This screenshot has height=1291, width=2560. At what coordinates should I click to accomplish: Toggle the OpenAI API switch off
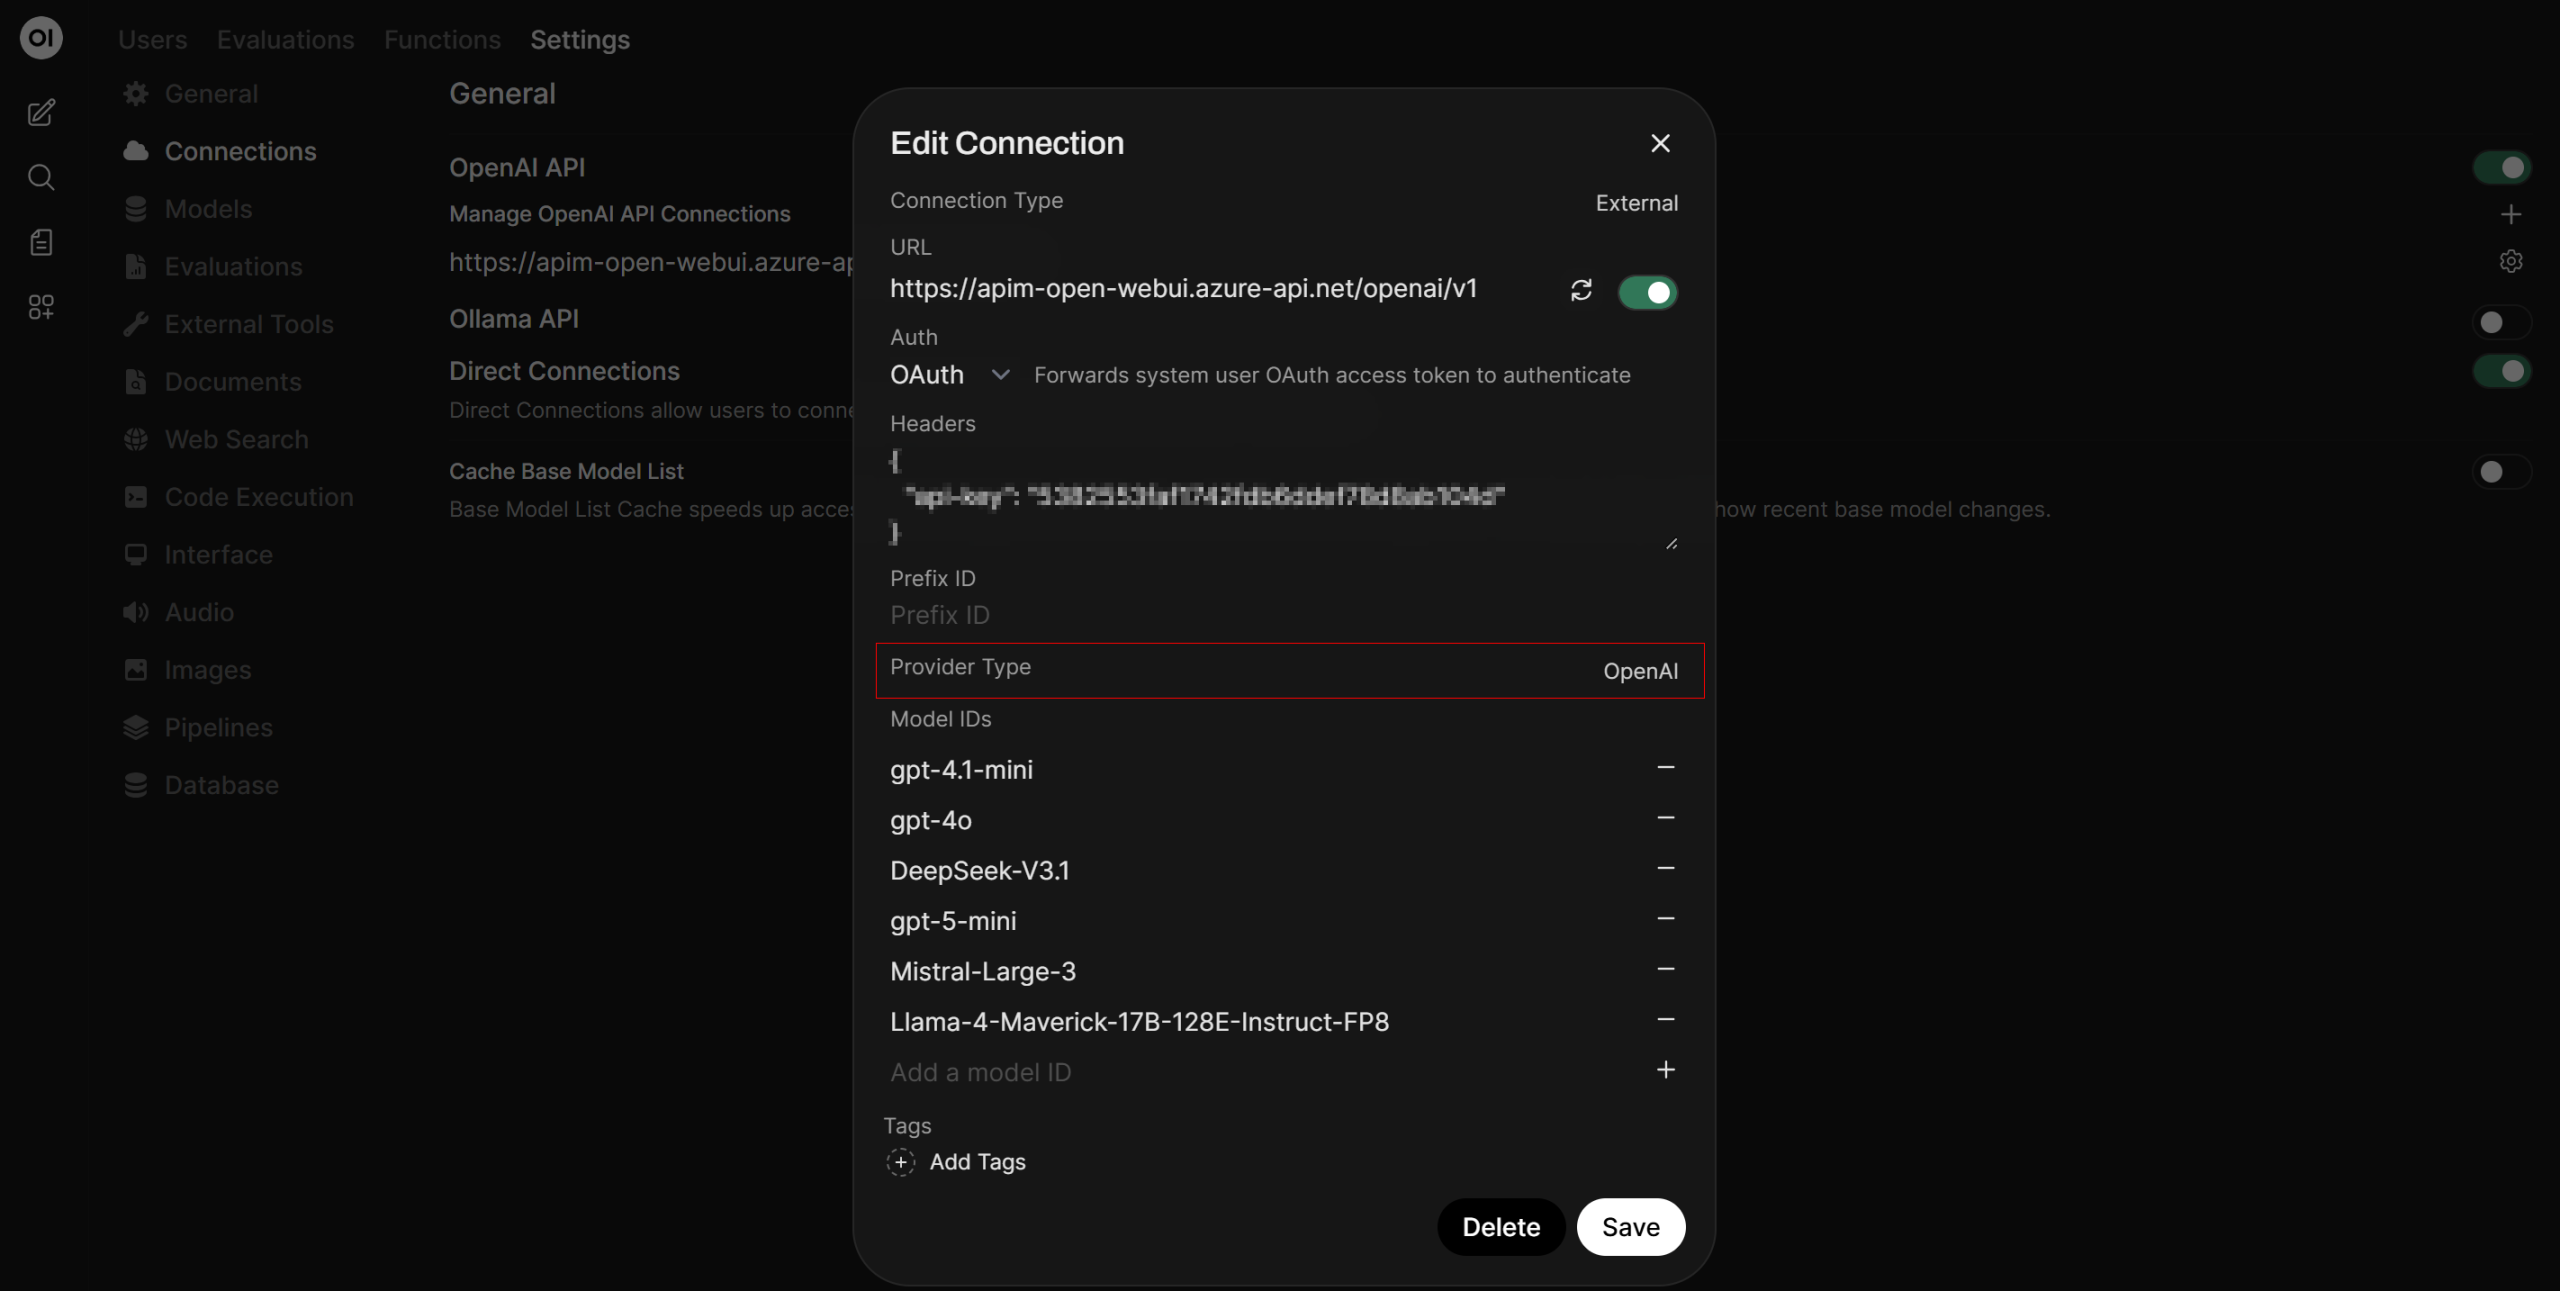pos(2501,168)
